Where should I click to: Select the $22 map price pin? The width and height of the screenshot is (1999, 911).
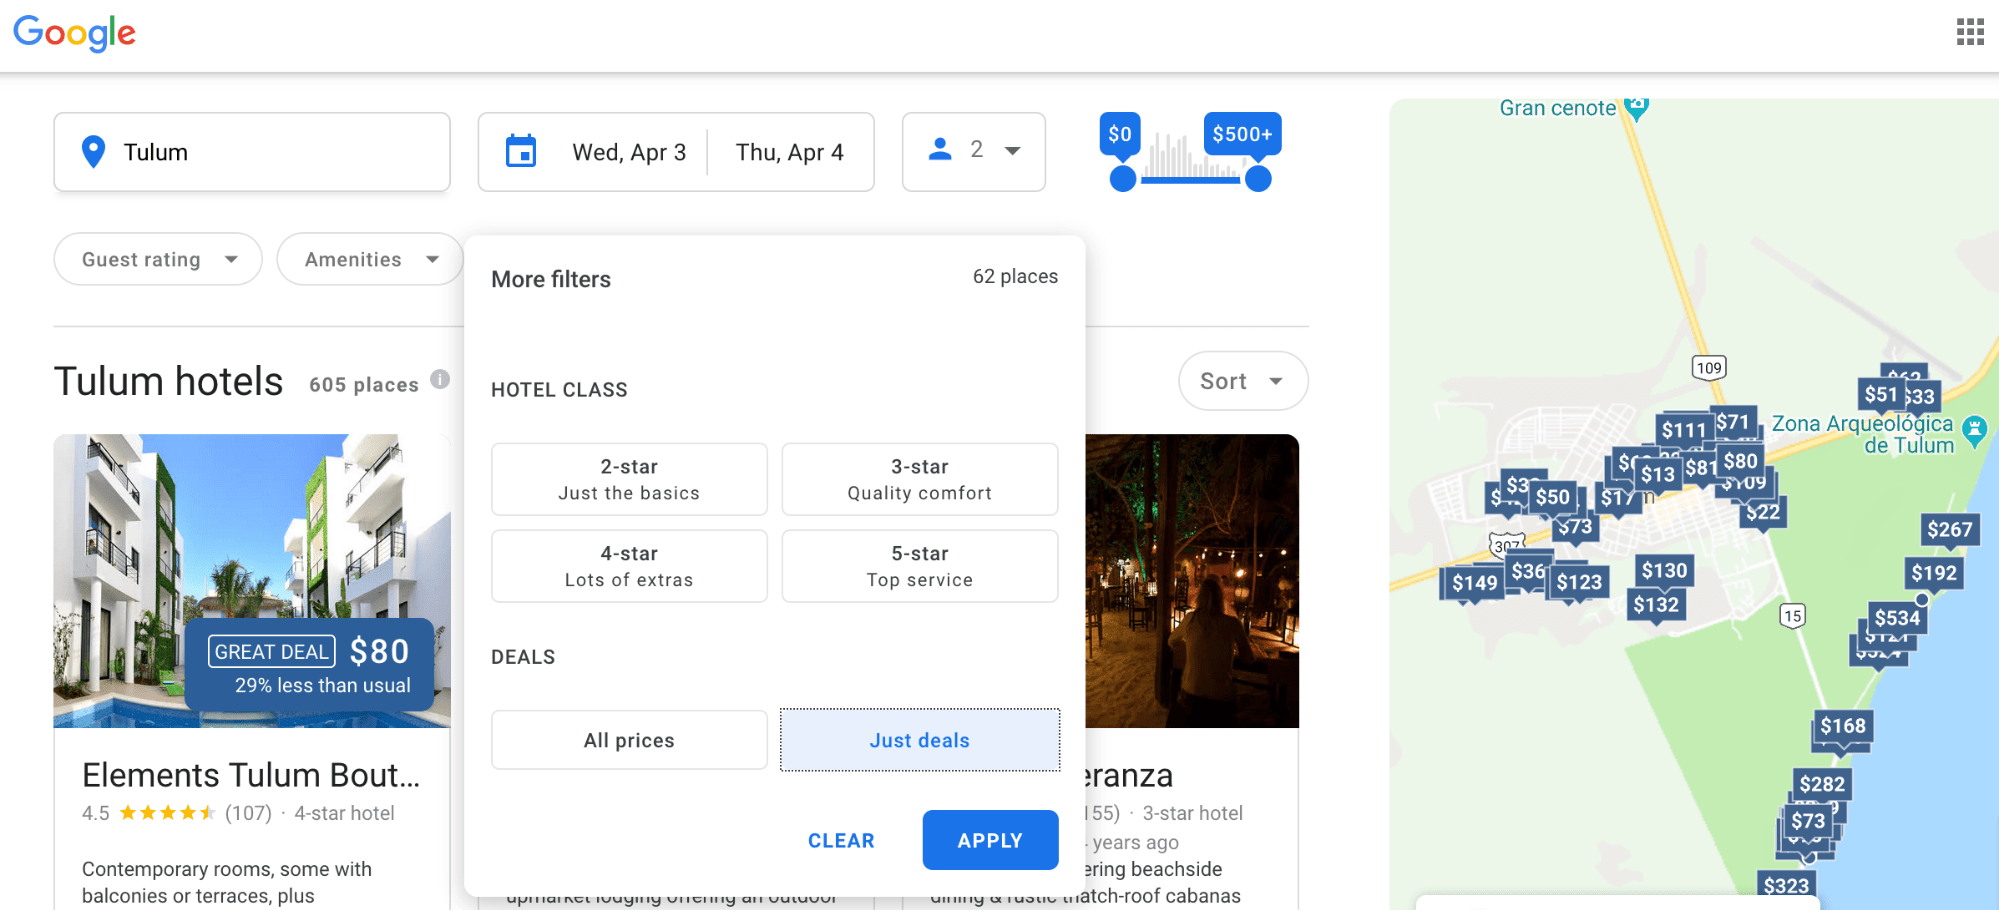(1763, 513)
